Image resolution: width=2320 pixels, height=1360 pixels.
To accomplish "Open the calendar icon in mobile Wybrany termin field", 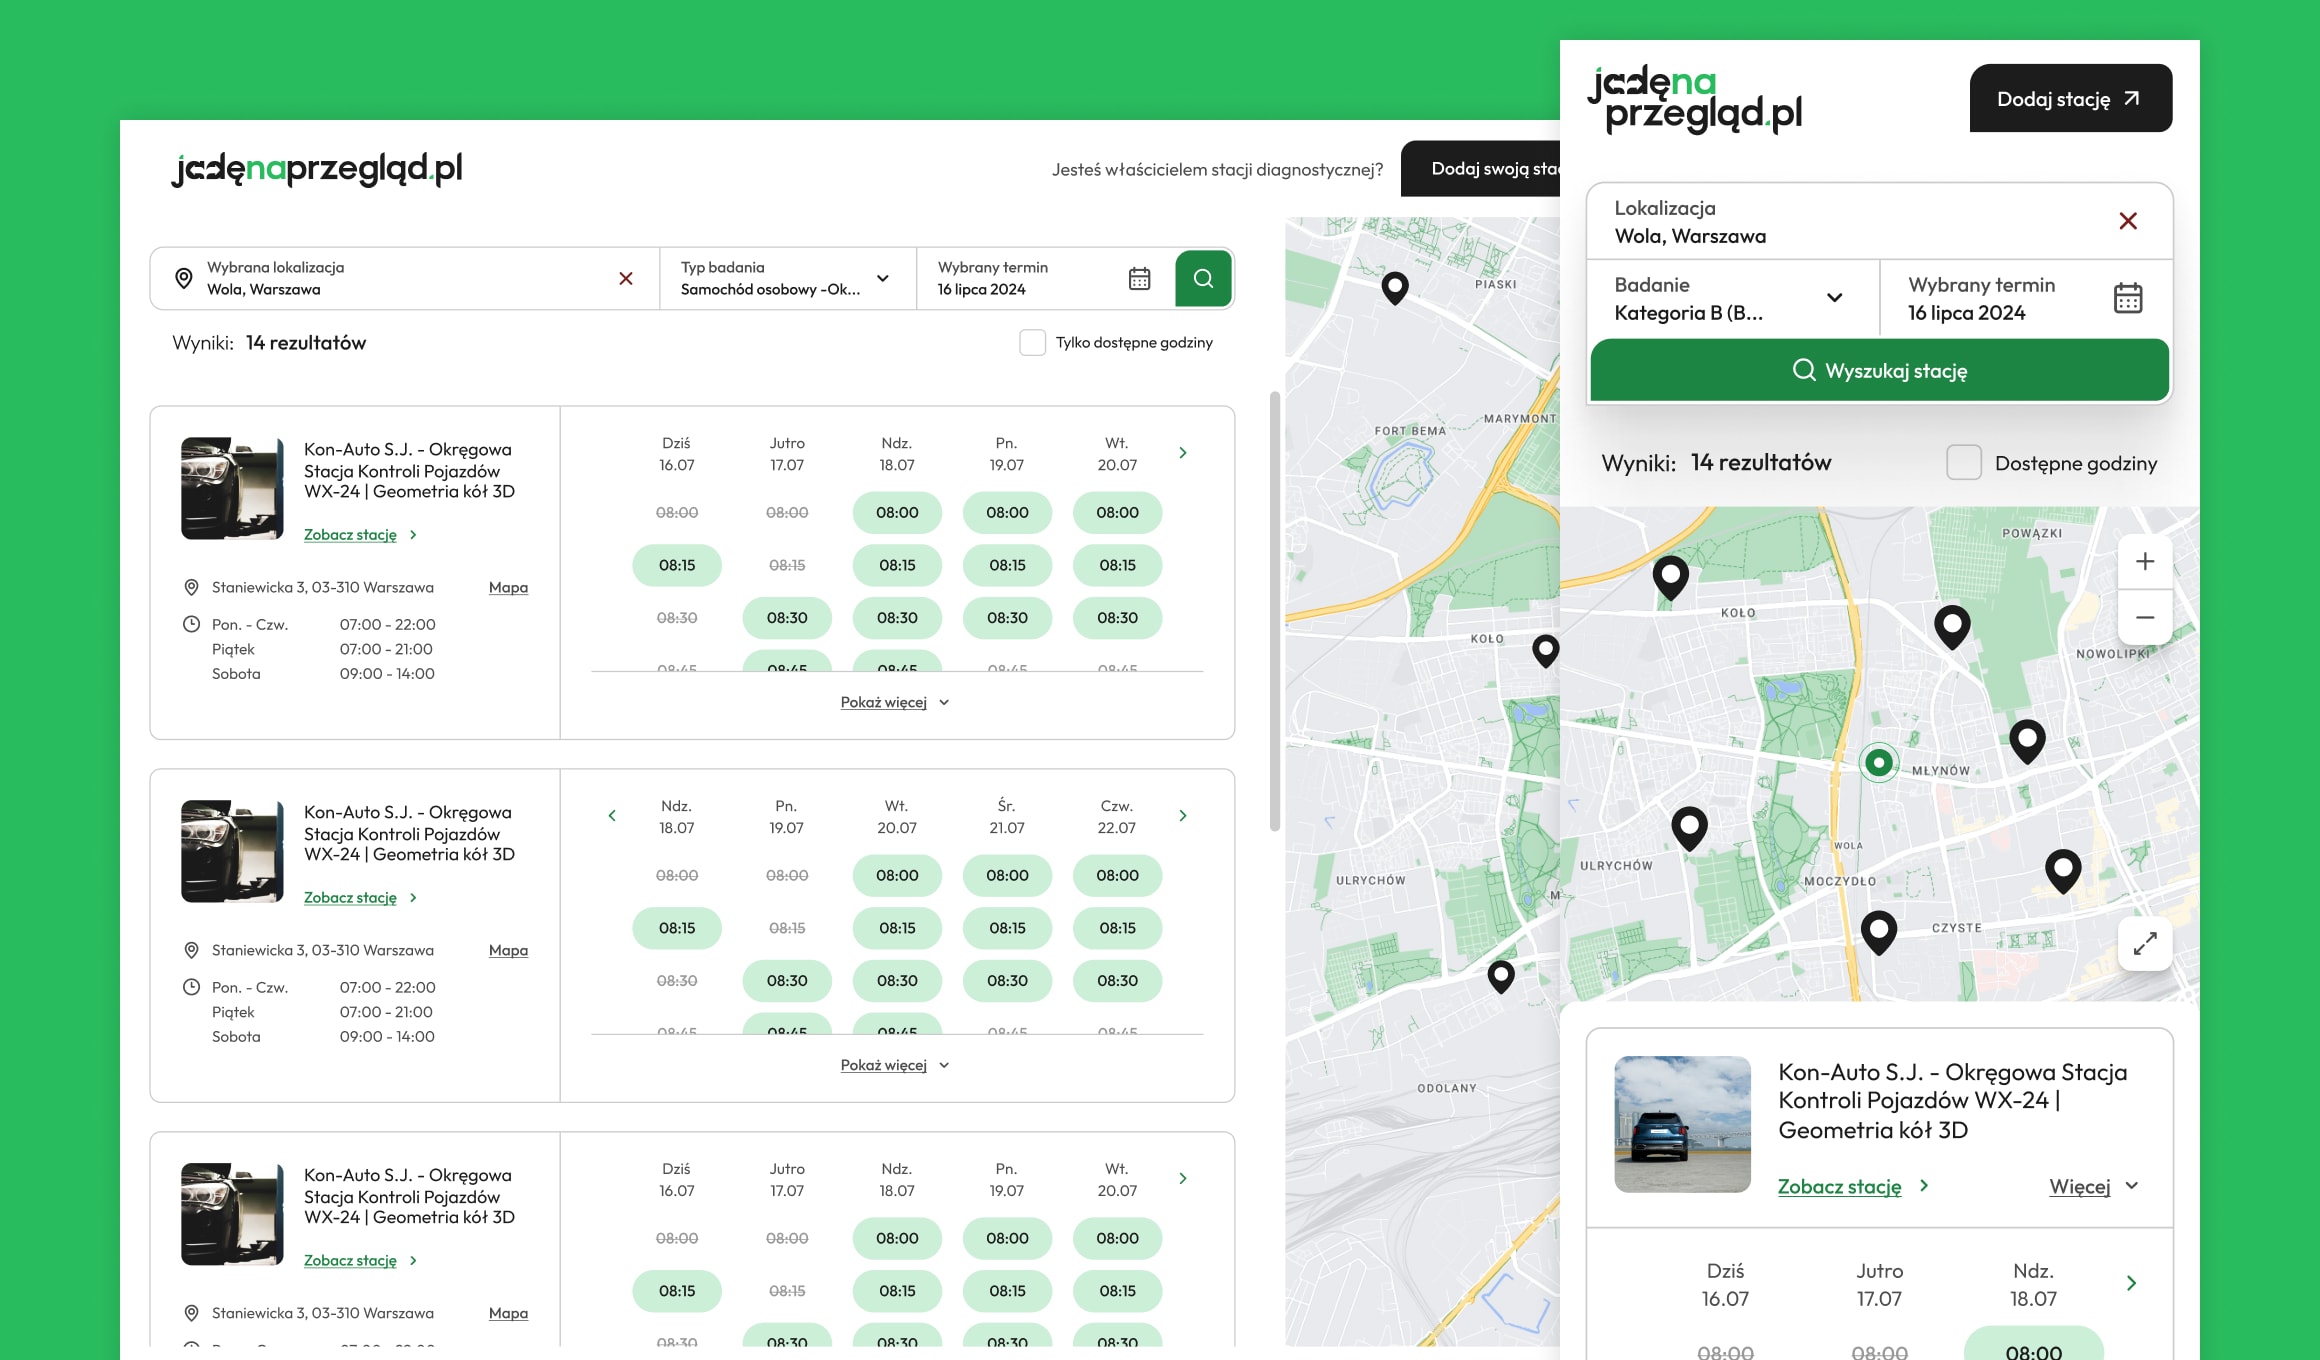I will pos(2128,298).
